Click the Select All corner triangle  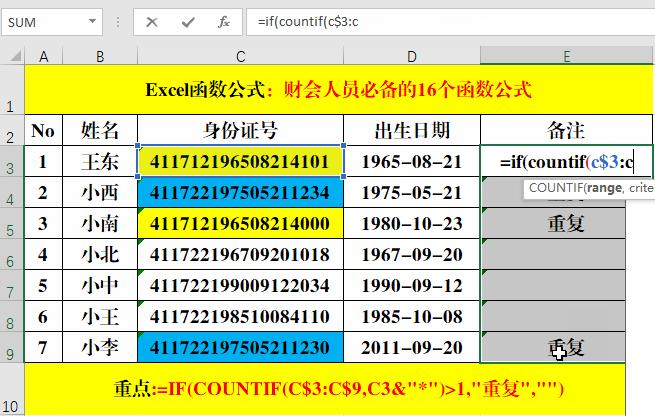click(x=15, y=56)
